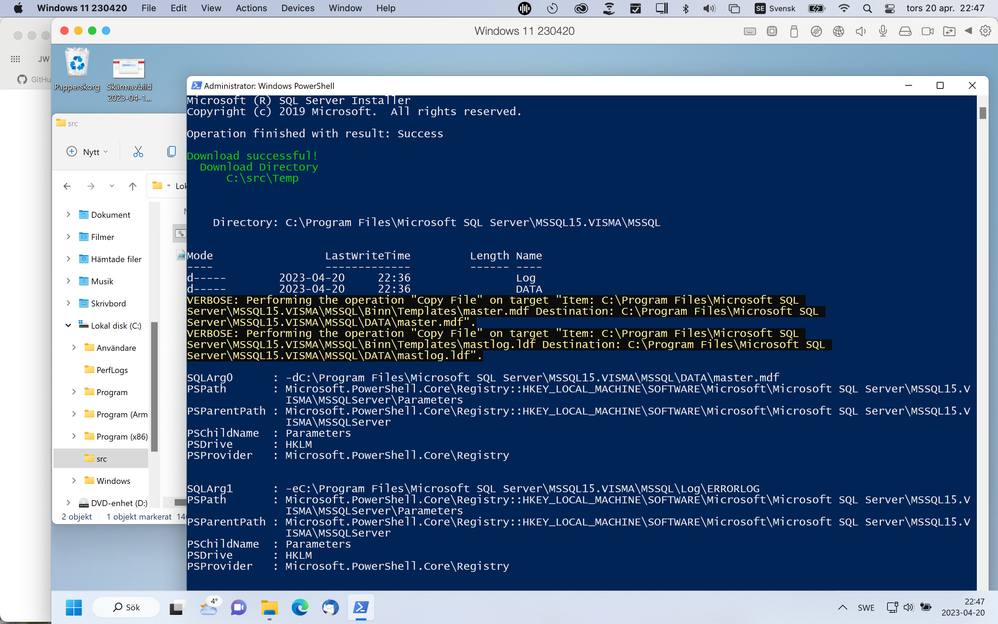Screen dimensions: 998x624
Task: Click the Cut scissors icon in Explorer
Action: (x=138, y=152)
